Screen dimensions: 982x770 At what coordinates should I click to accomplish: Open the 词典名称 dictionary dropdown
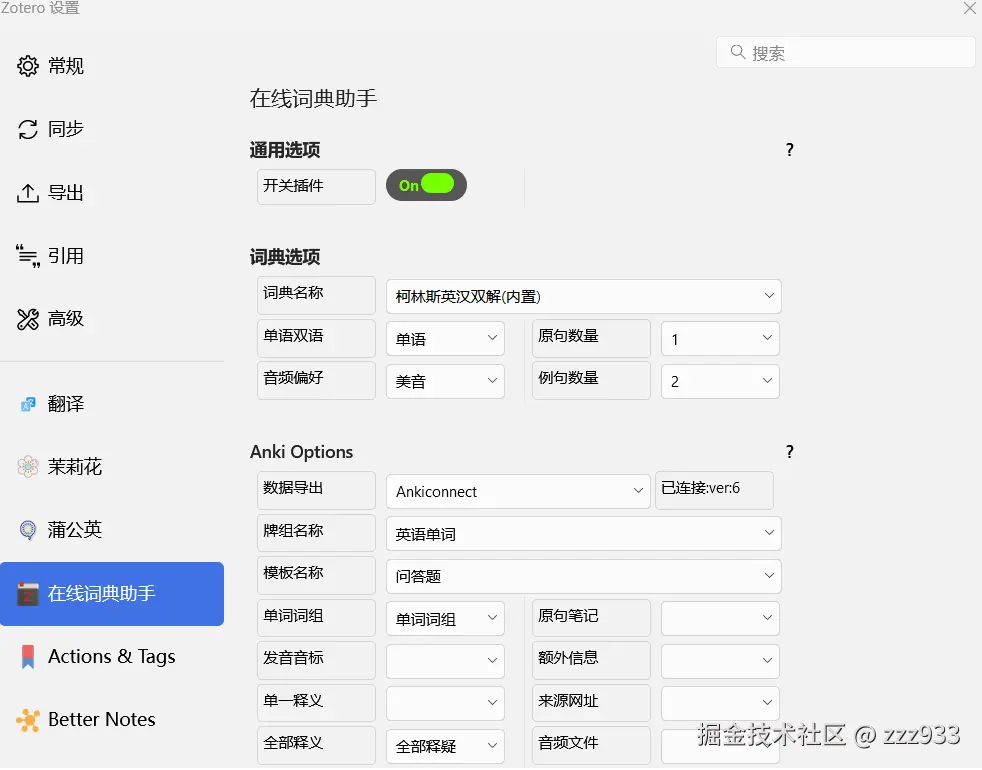click(x=584, y=296)
